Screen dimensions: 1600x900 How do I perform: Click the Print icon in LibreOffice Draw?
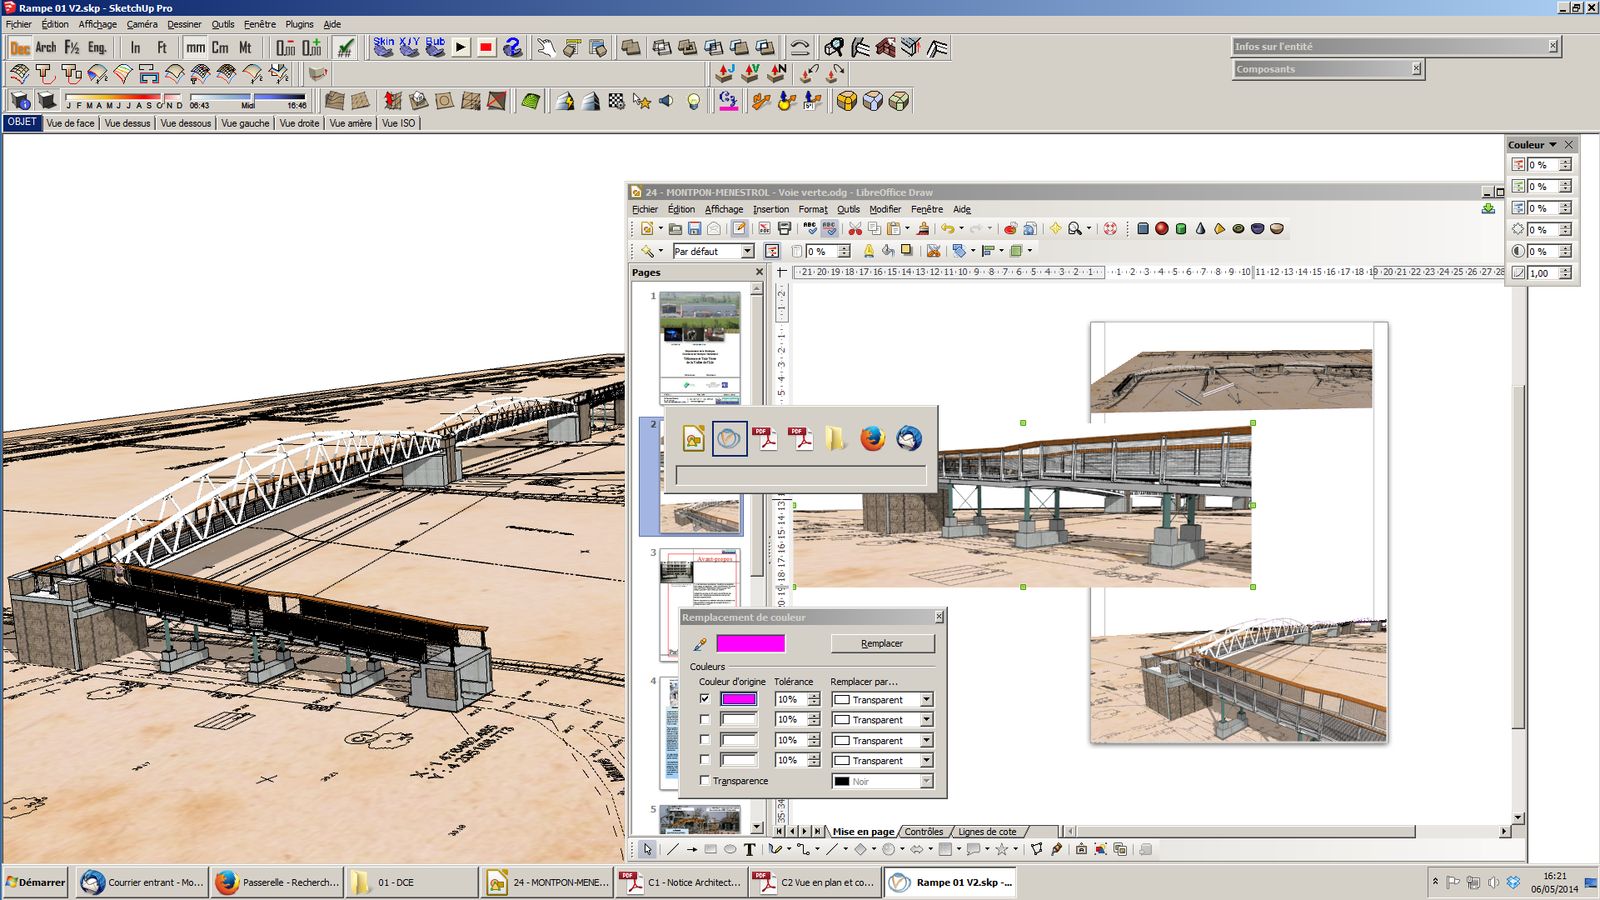pos(785,229)
